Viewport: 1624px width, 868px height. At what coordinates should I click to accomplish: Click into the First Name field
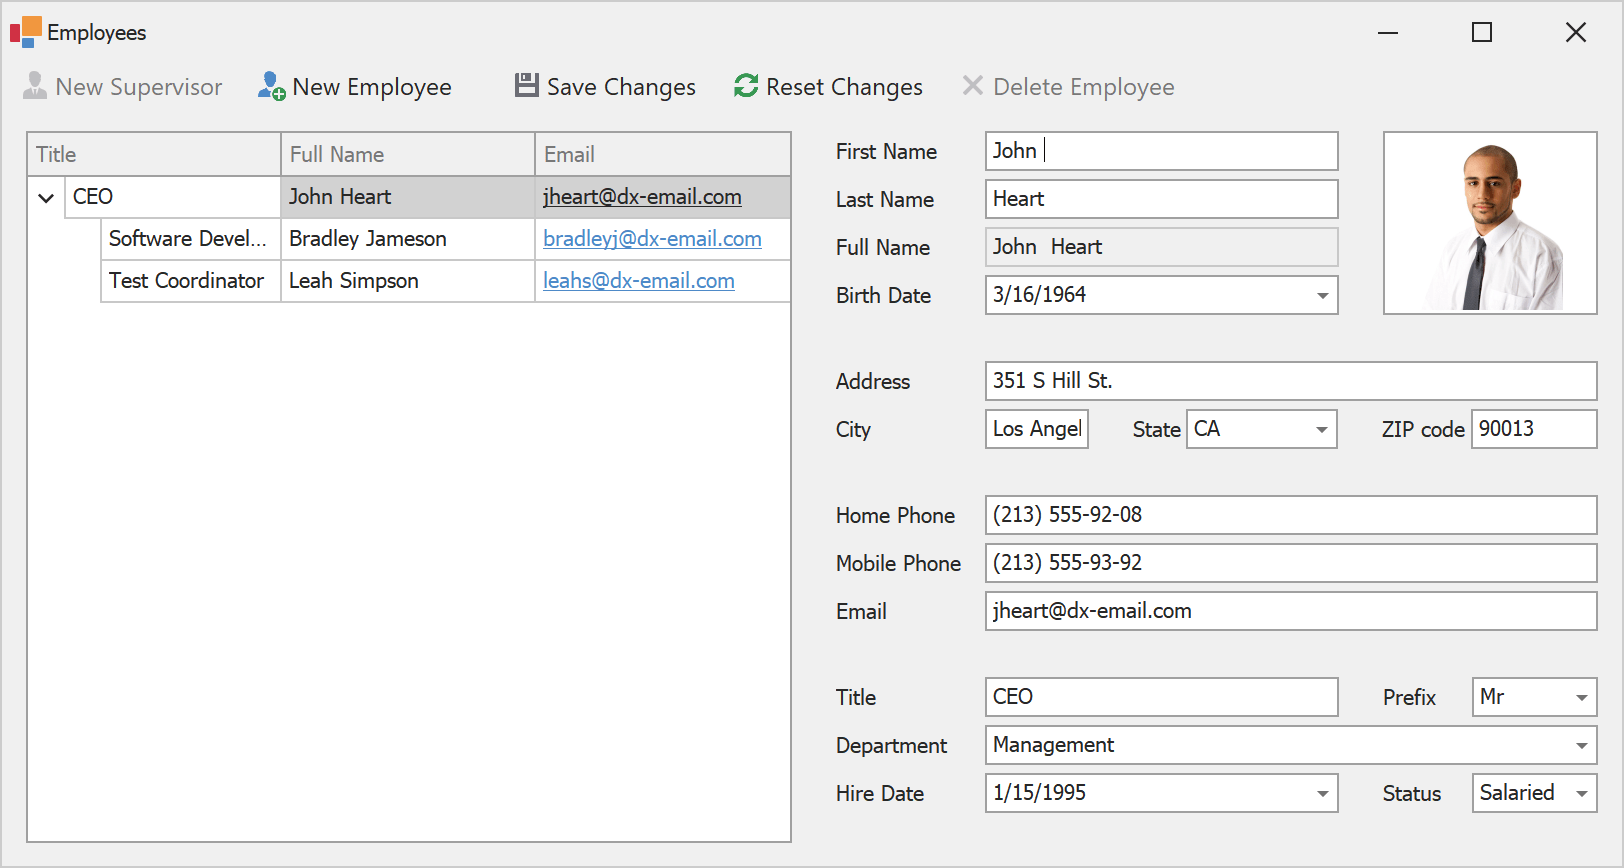pos(1161,151)
